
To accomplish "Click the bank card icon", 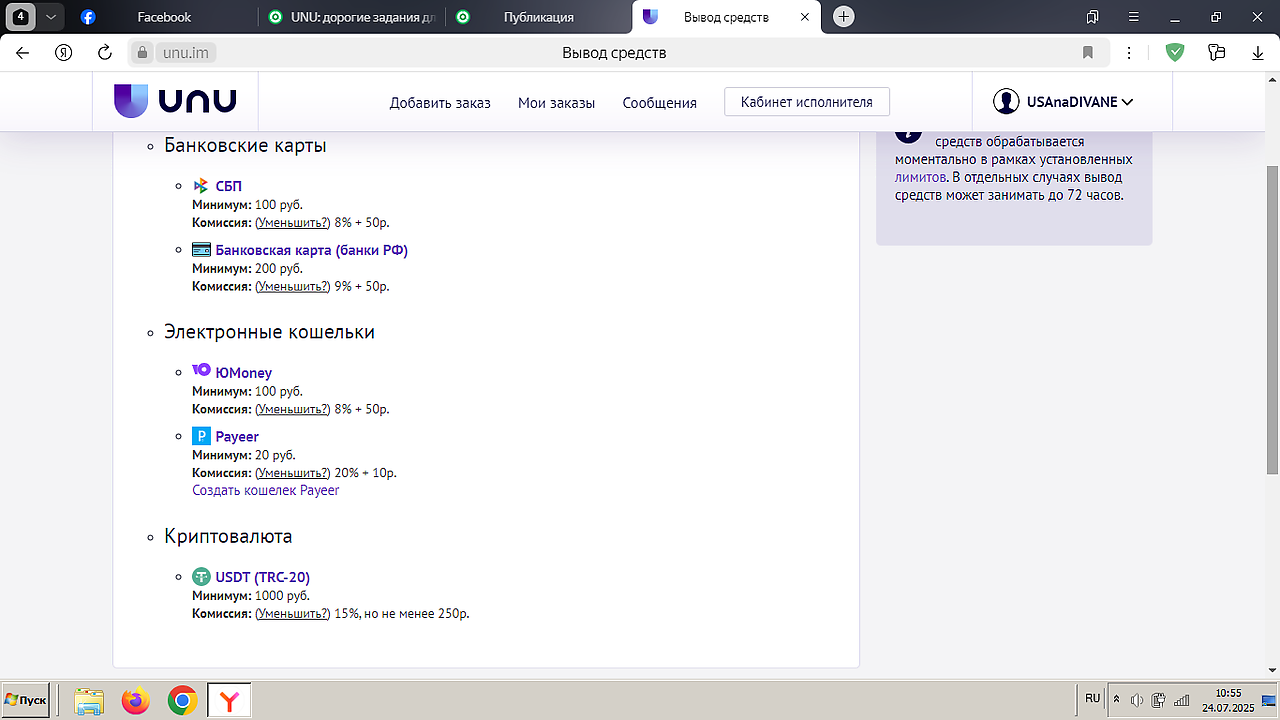I will pyautogui.click(x=201, y=250).
